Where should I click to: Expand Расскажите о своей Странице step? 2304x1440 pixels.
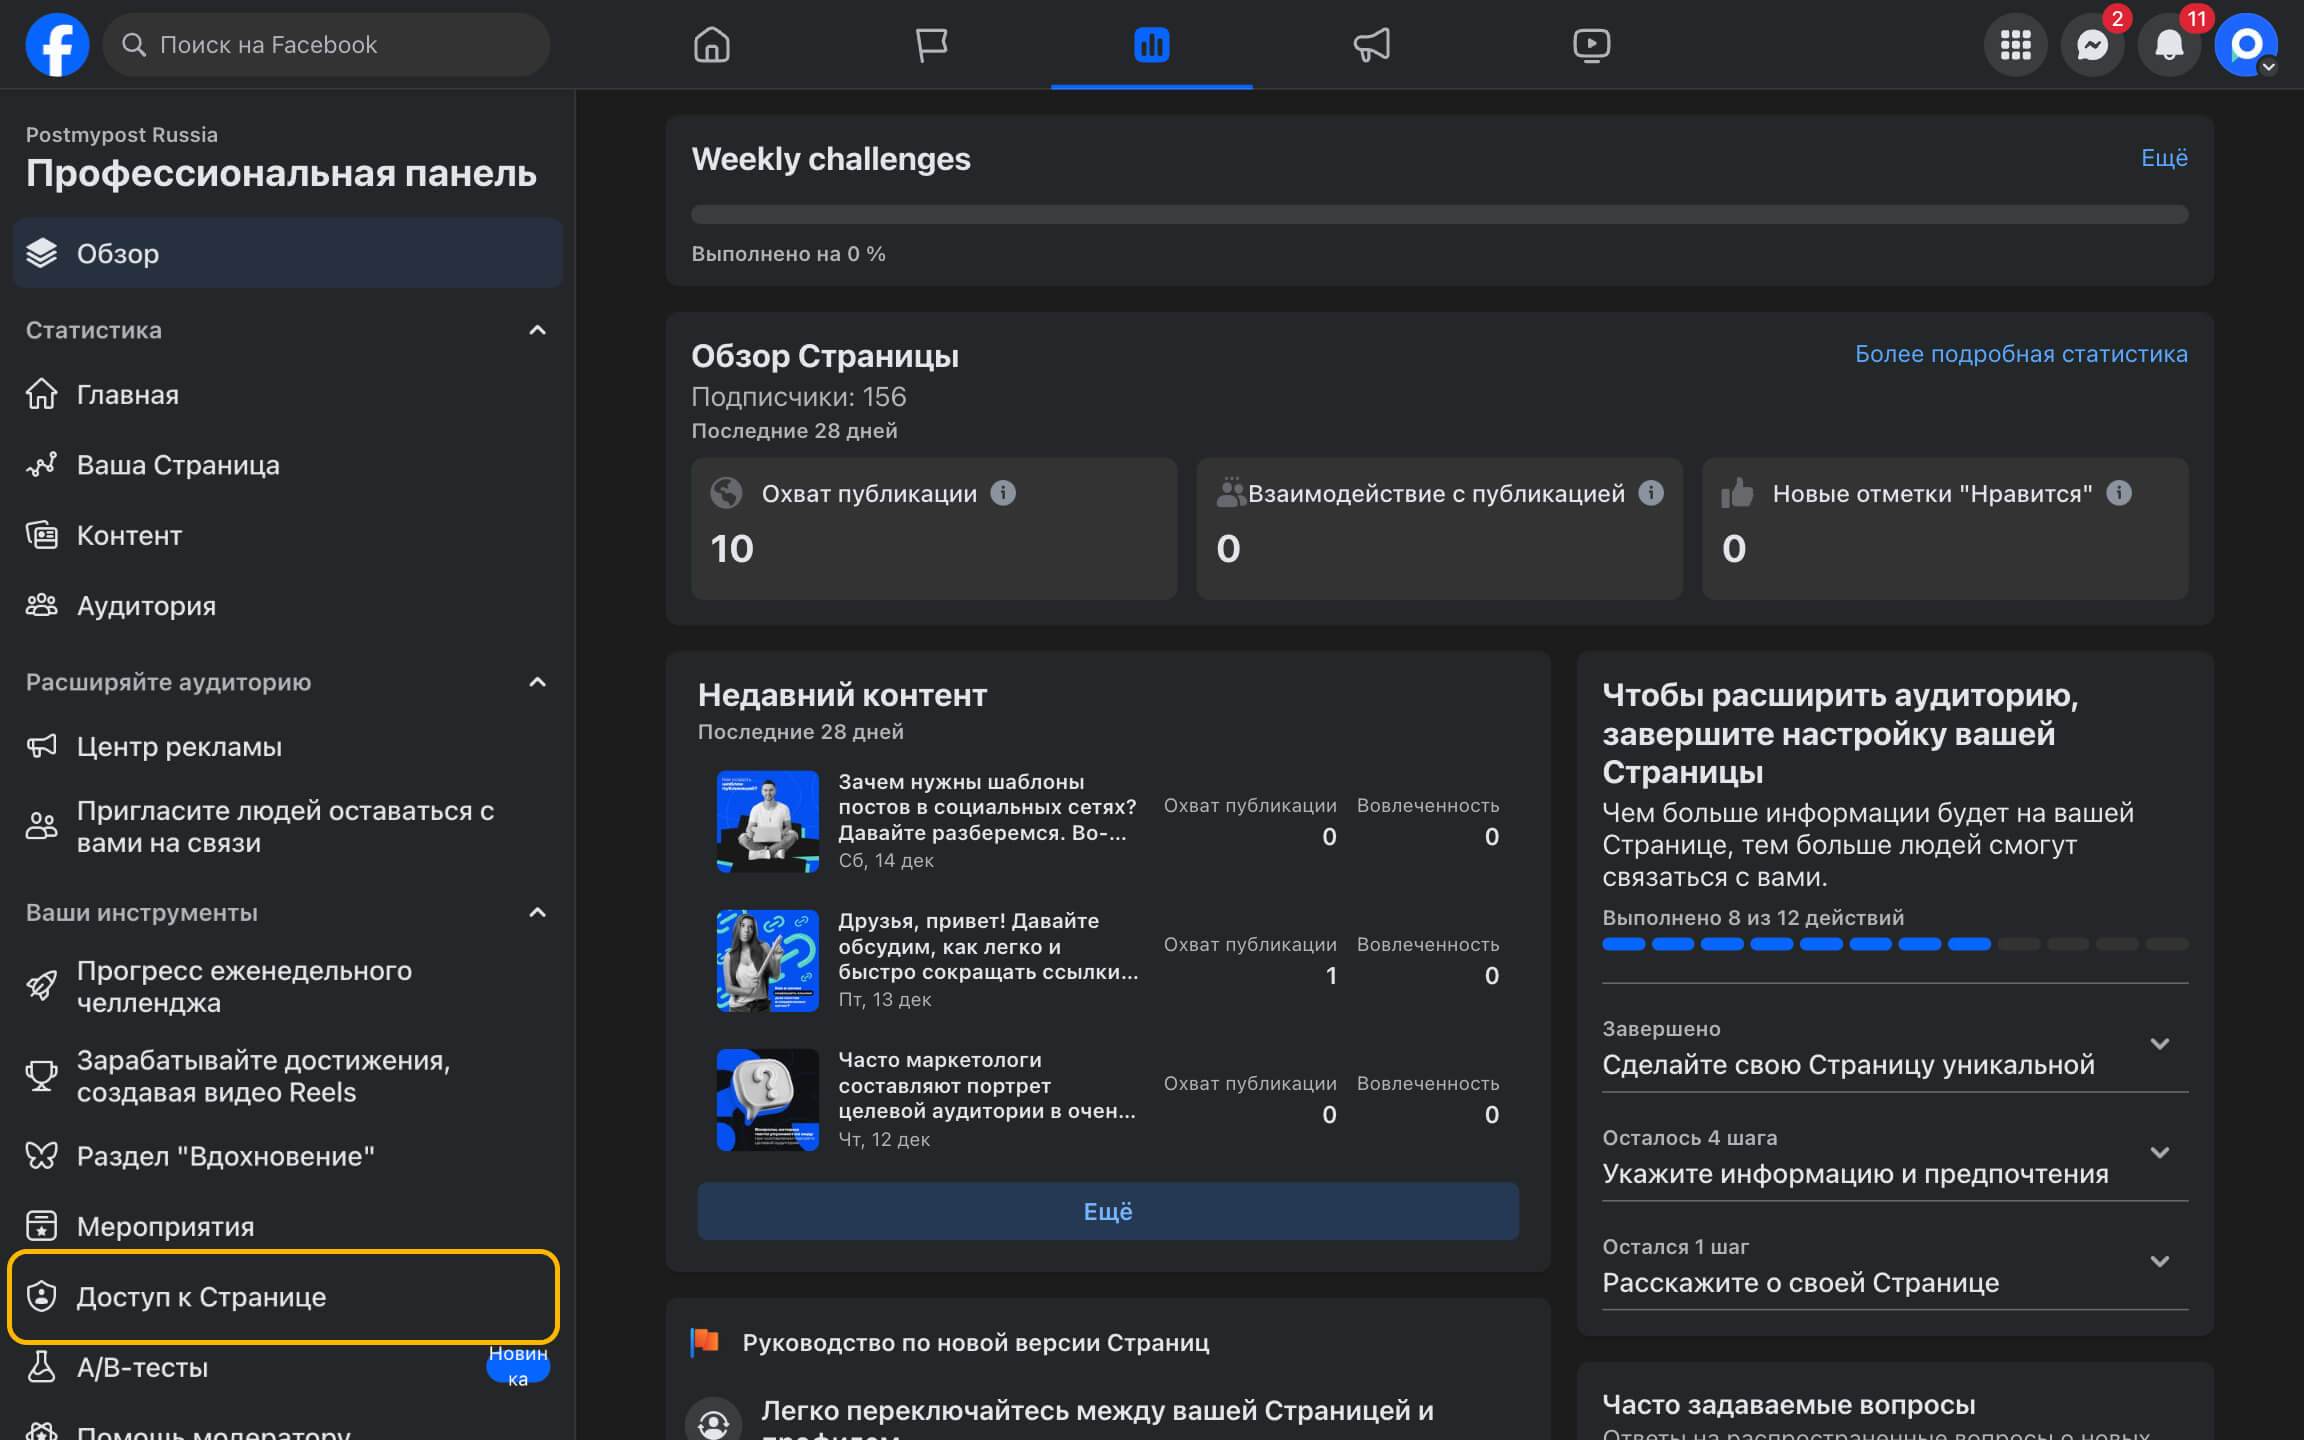click(x=2159, y=1262)
